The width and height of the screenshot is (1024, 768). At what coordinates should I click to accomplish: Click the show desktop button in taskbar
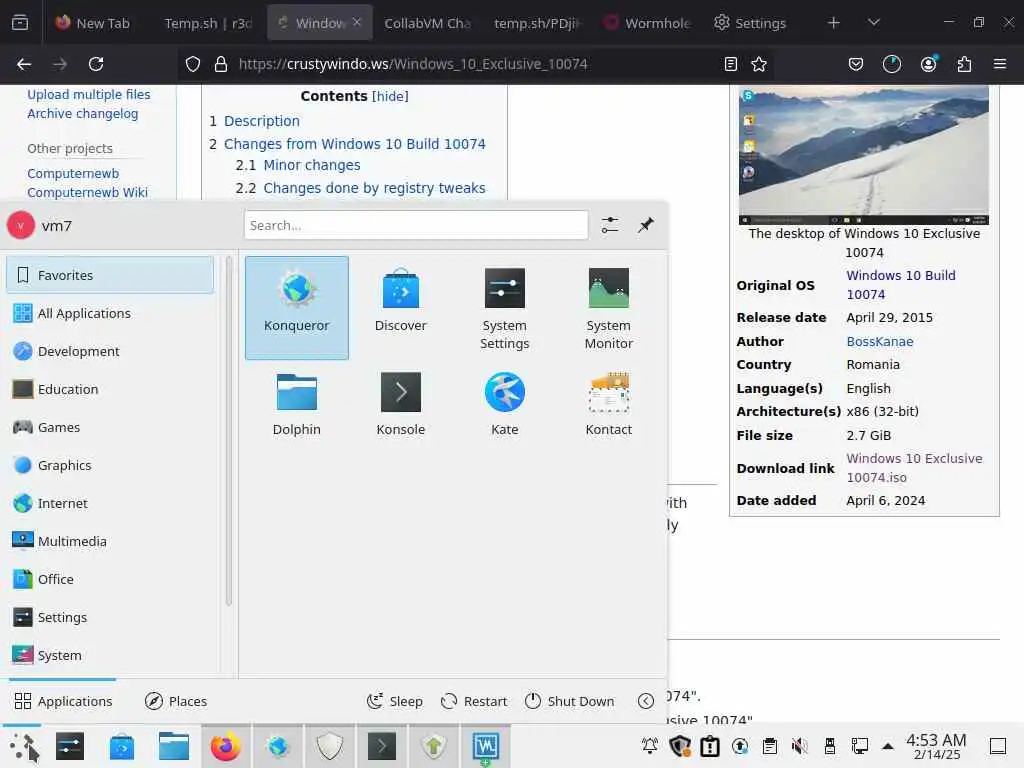998,746
